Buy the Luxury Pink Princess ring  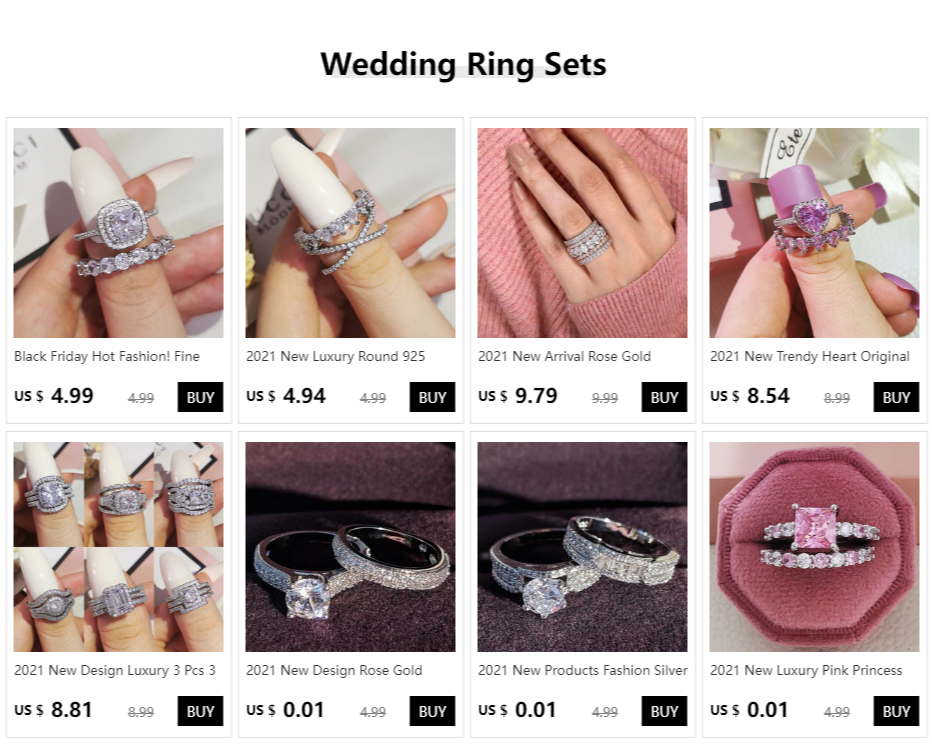click(896, 711)
